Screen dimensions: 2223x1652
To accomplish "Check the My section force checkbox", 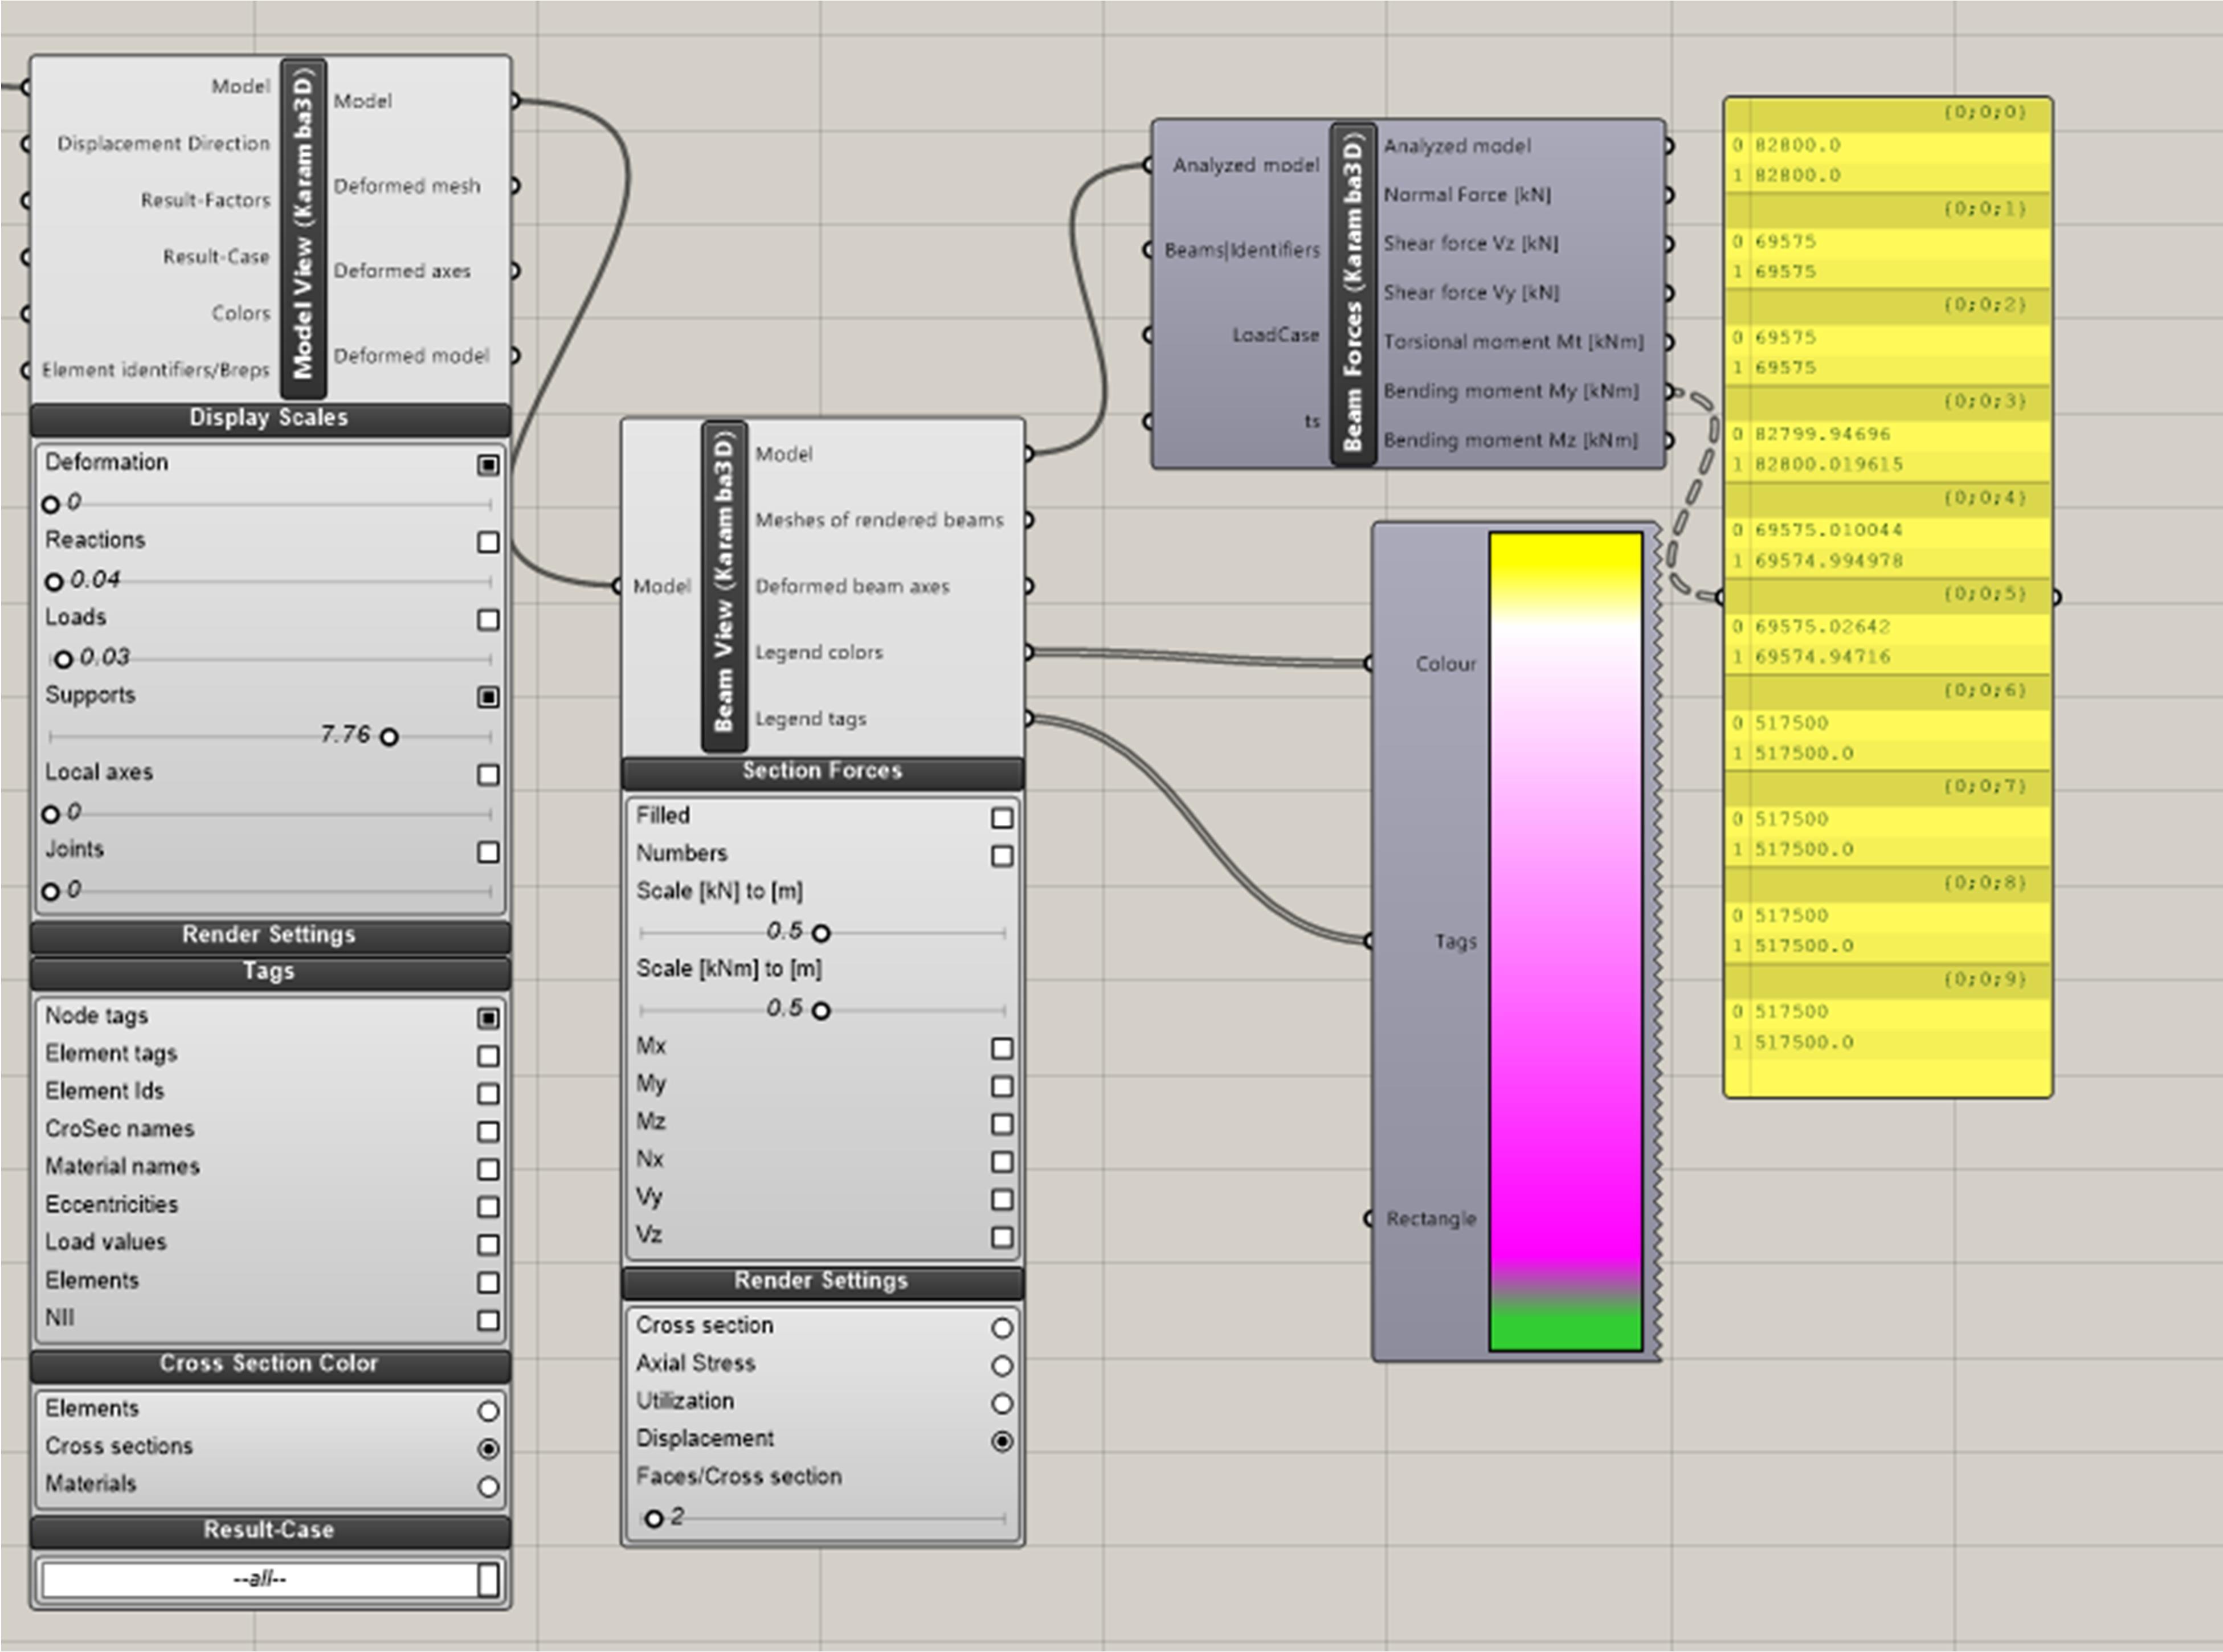I will [1002, 1086].
